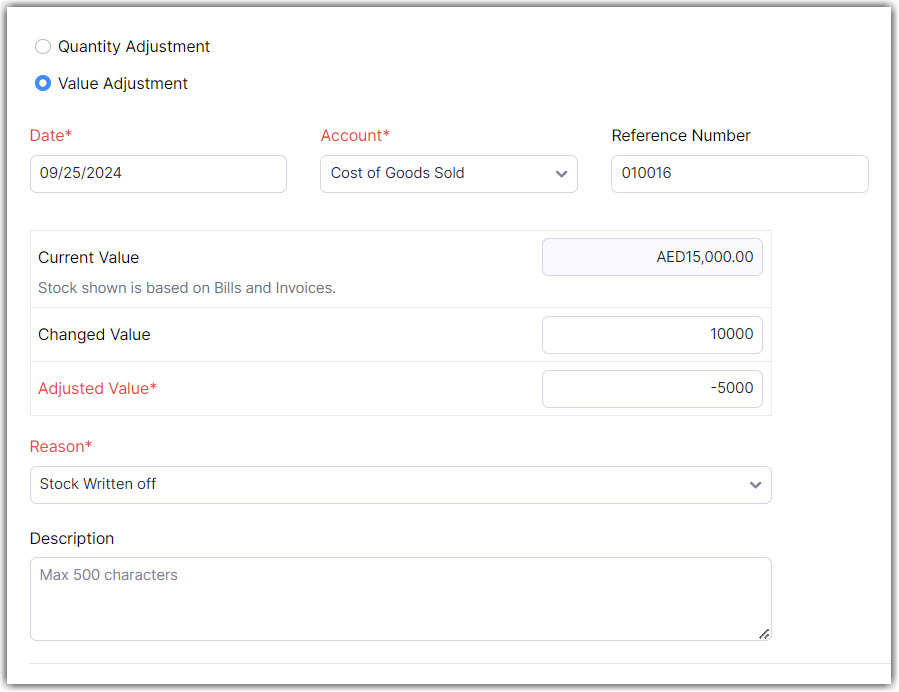This screenshot has width=899, height=692.
Task: Edit the Changed Value input showing 10000
Action: click(652, 335)
